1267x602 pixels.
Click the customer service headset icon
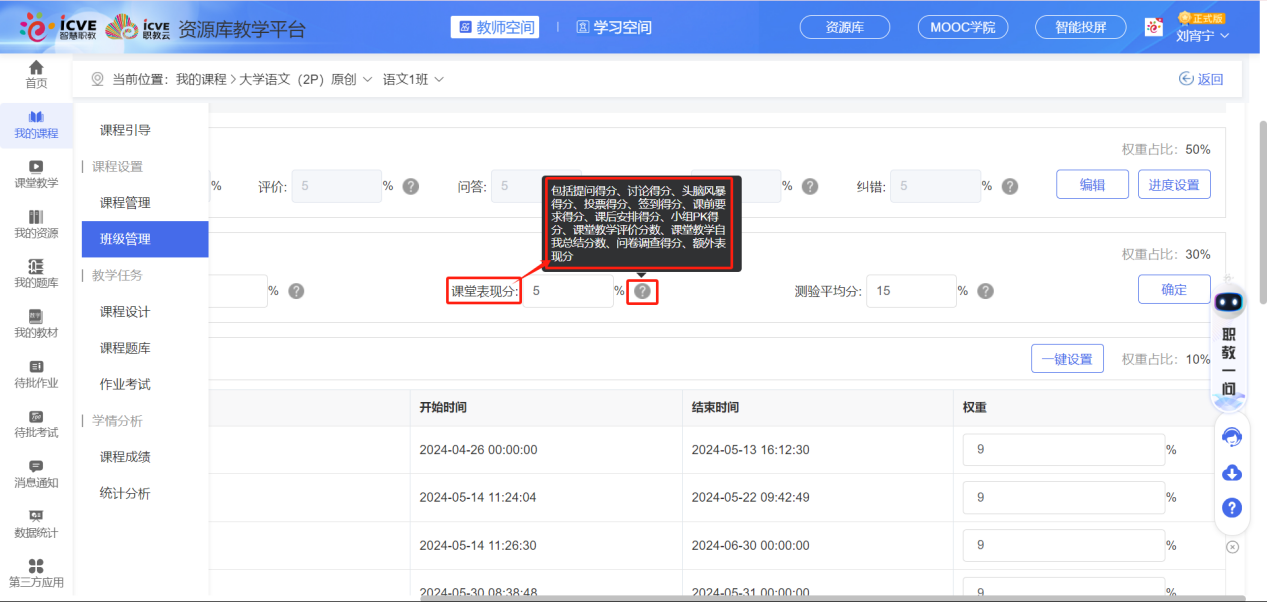(1232, 437)
